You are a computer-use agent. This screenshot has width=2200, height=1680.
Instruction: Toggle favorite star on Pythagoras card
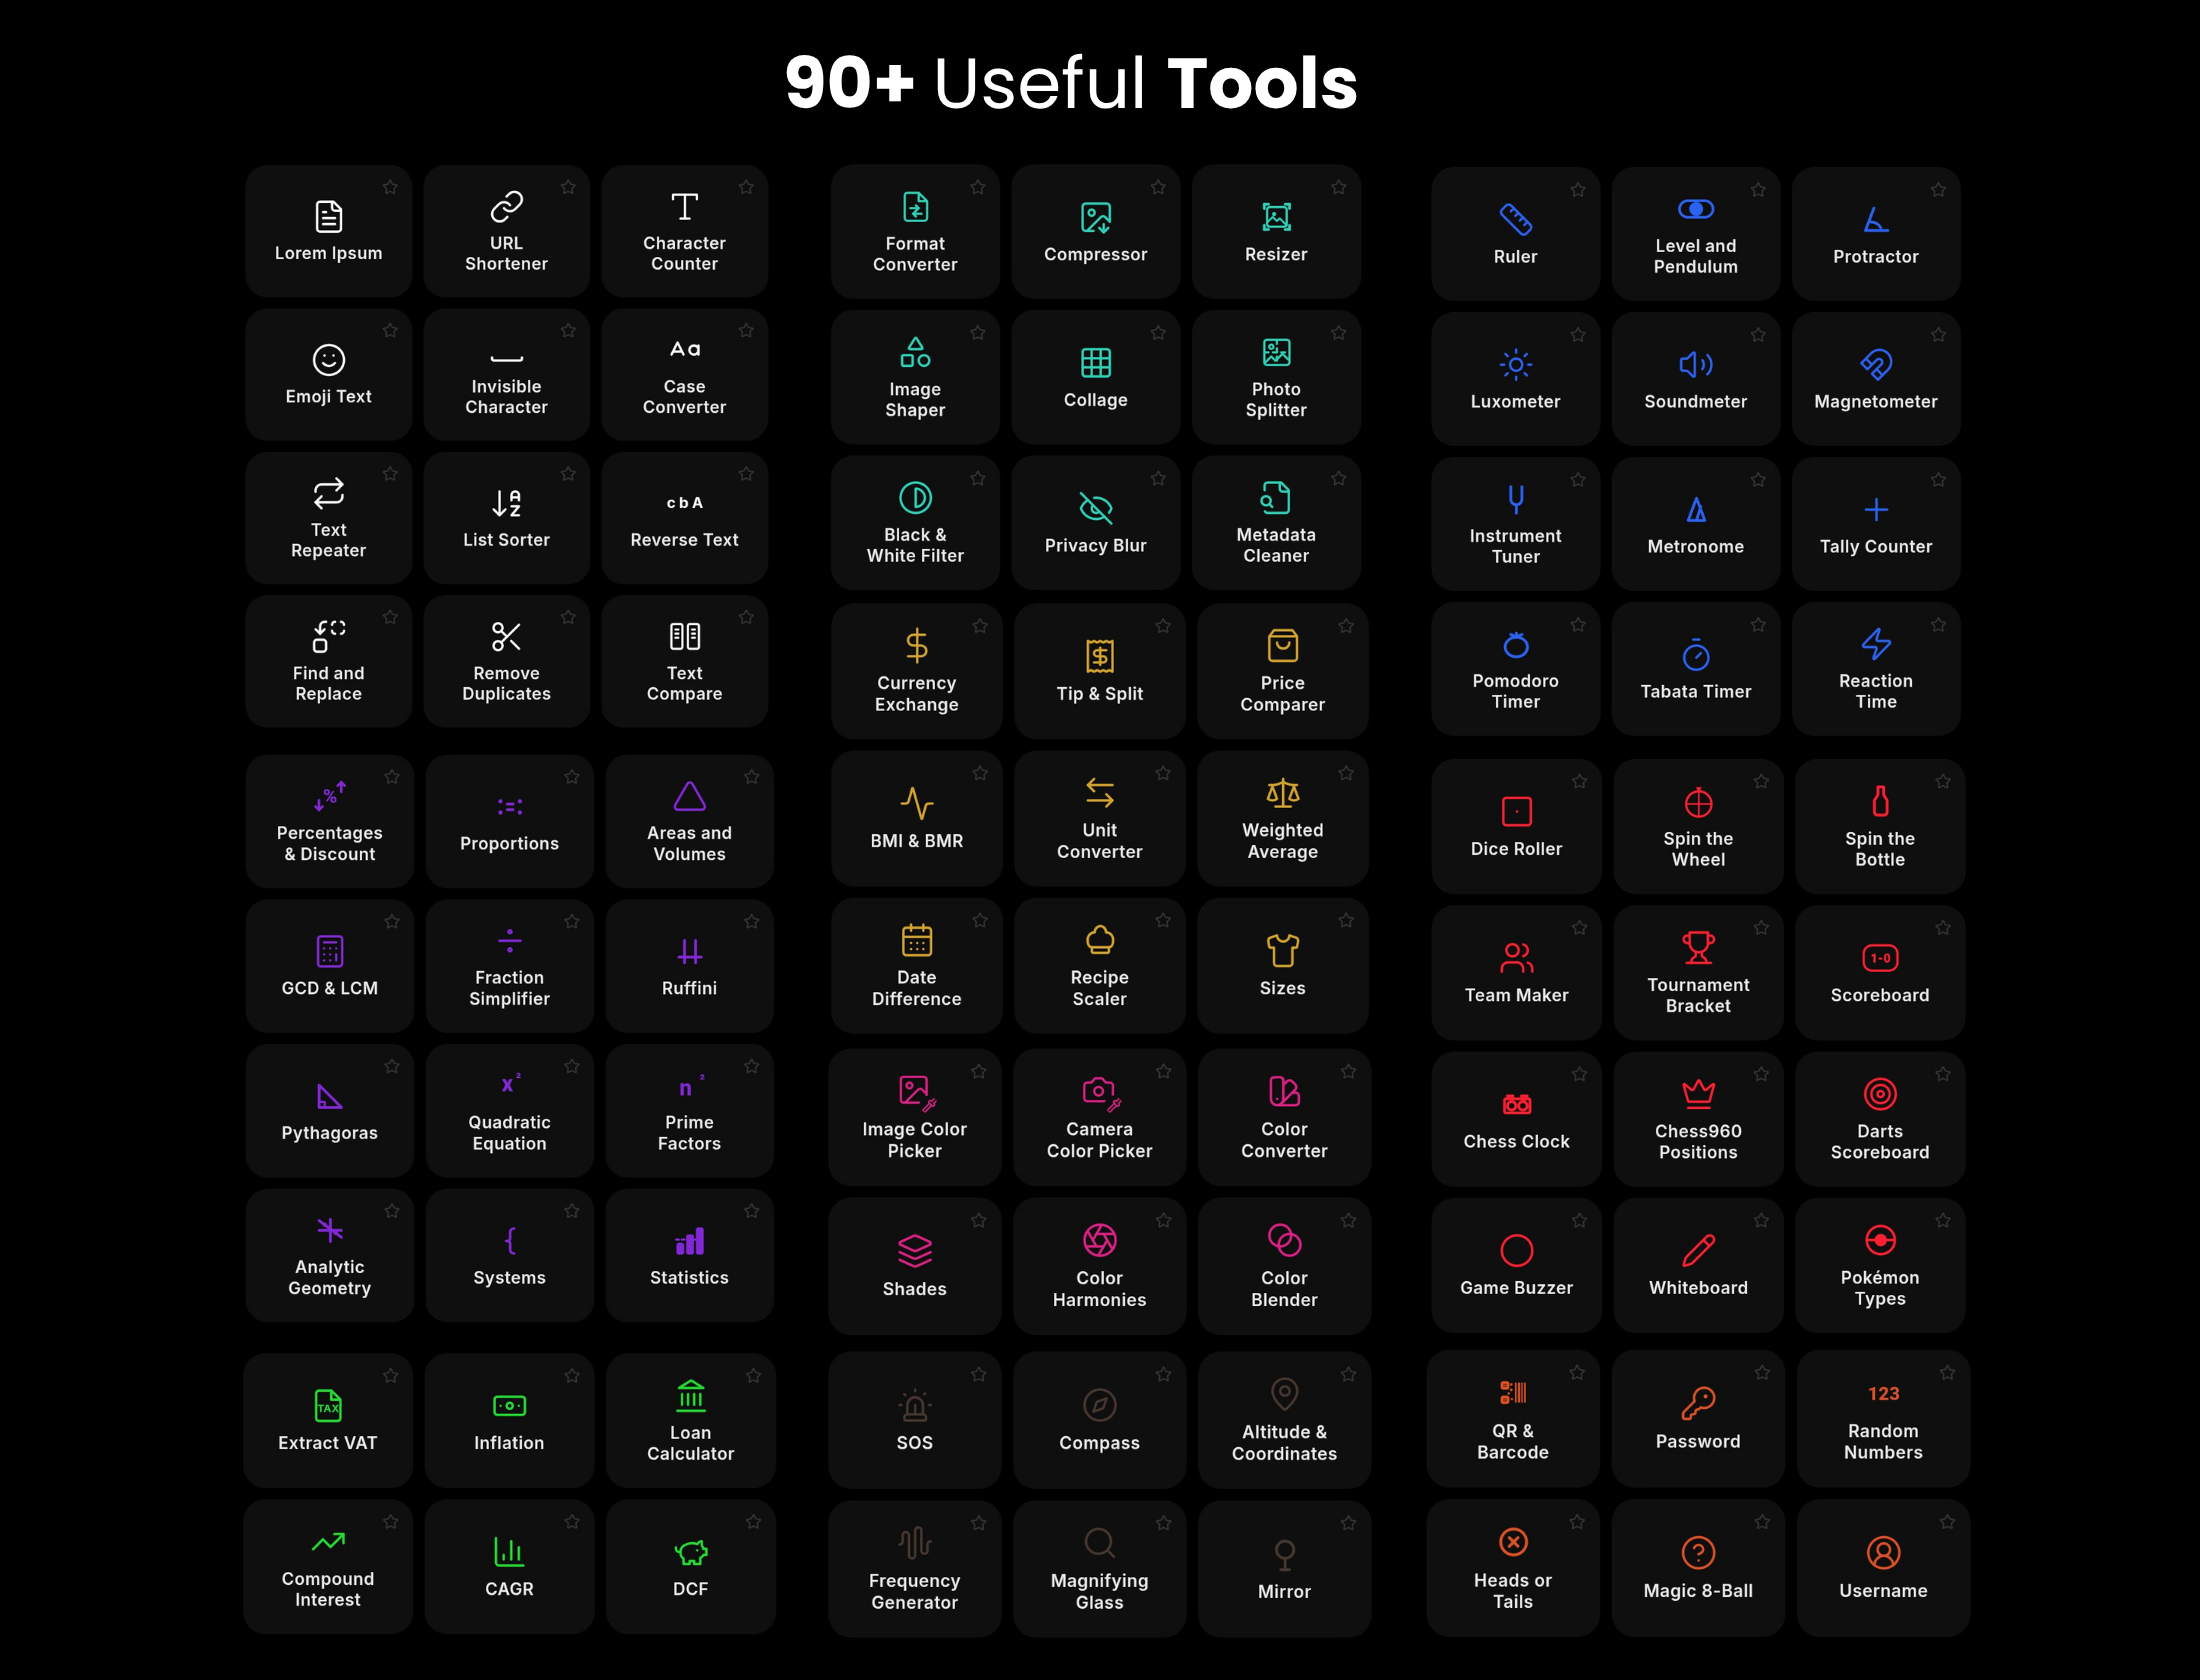(x=392, y=1066)
